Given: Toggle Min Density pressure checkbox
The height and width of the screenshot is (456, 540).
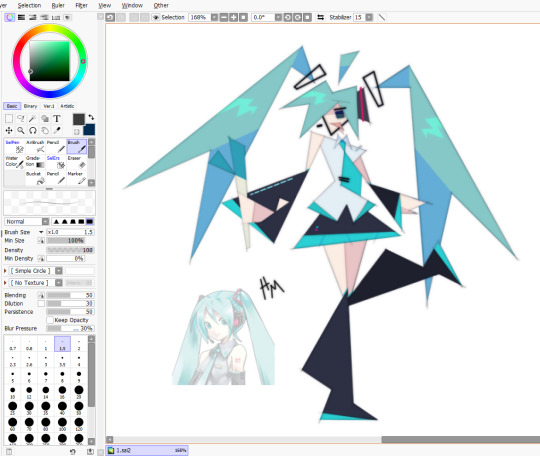Looking at the screenshot, I should coord(41,258).
